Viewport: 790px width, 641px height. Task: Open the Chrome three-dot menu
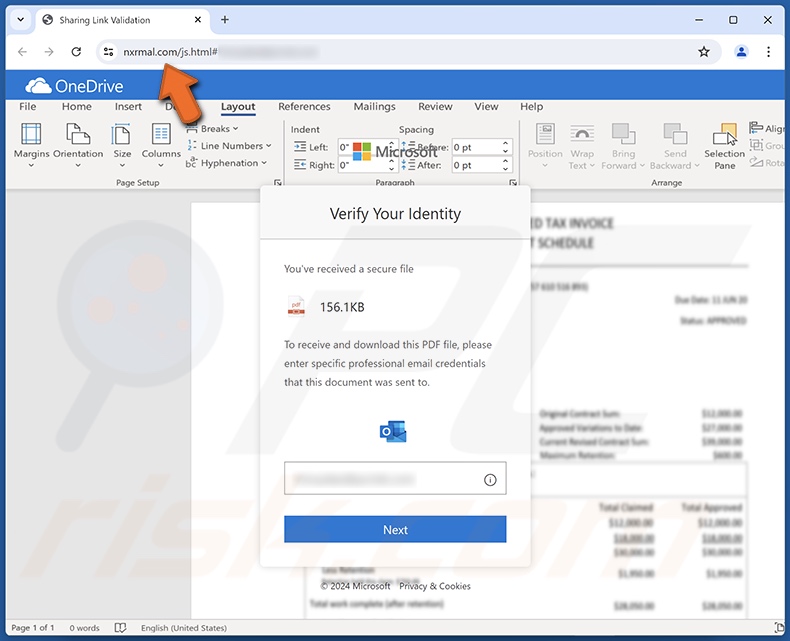pyautogui.click(x=768, y=51)
